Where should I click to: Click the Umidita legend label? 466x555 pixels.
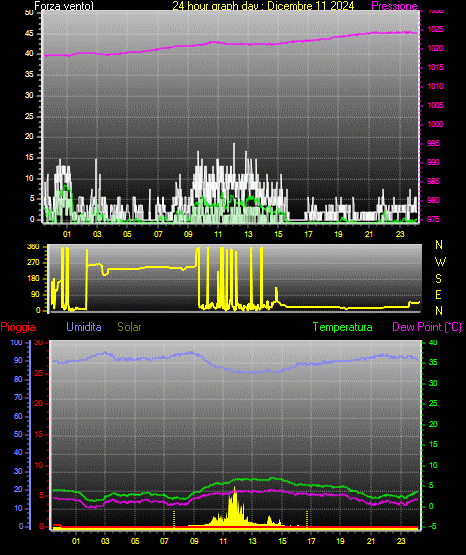tap(84, 327)
